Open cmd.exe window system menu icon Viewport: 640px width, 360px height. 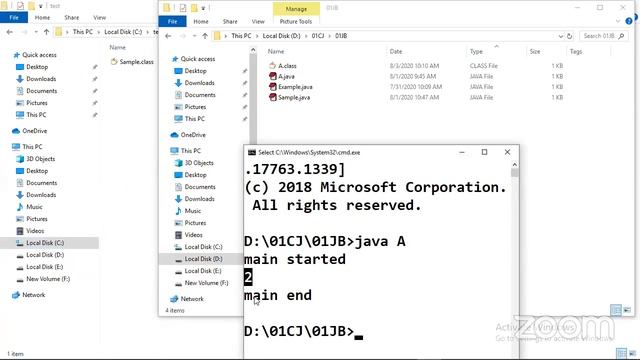(x=252, y=153)
